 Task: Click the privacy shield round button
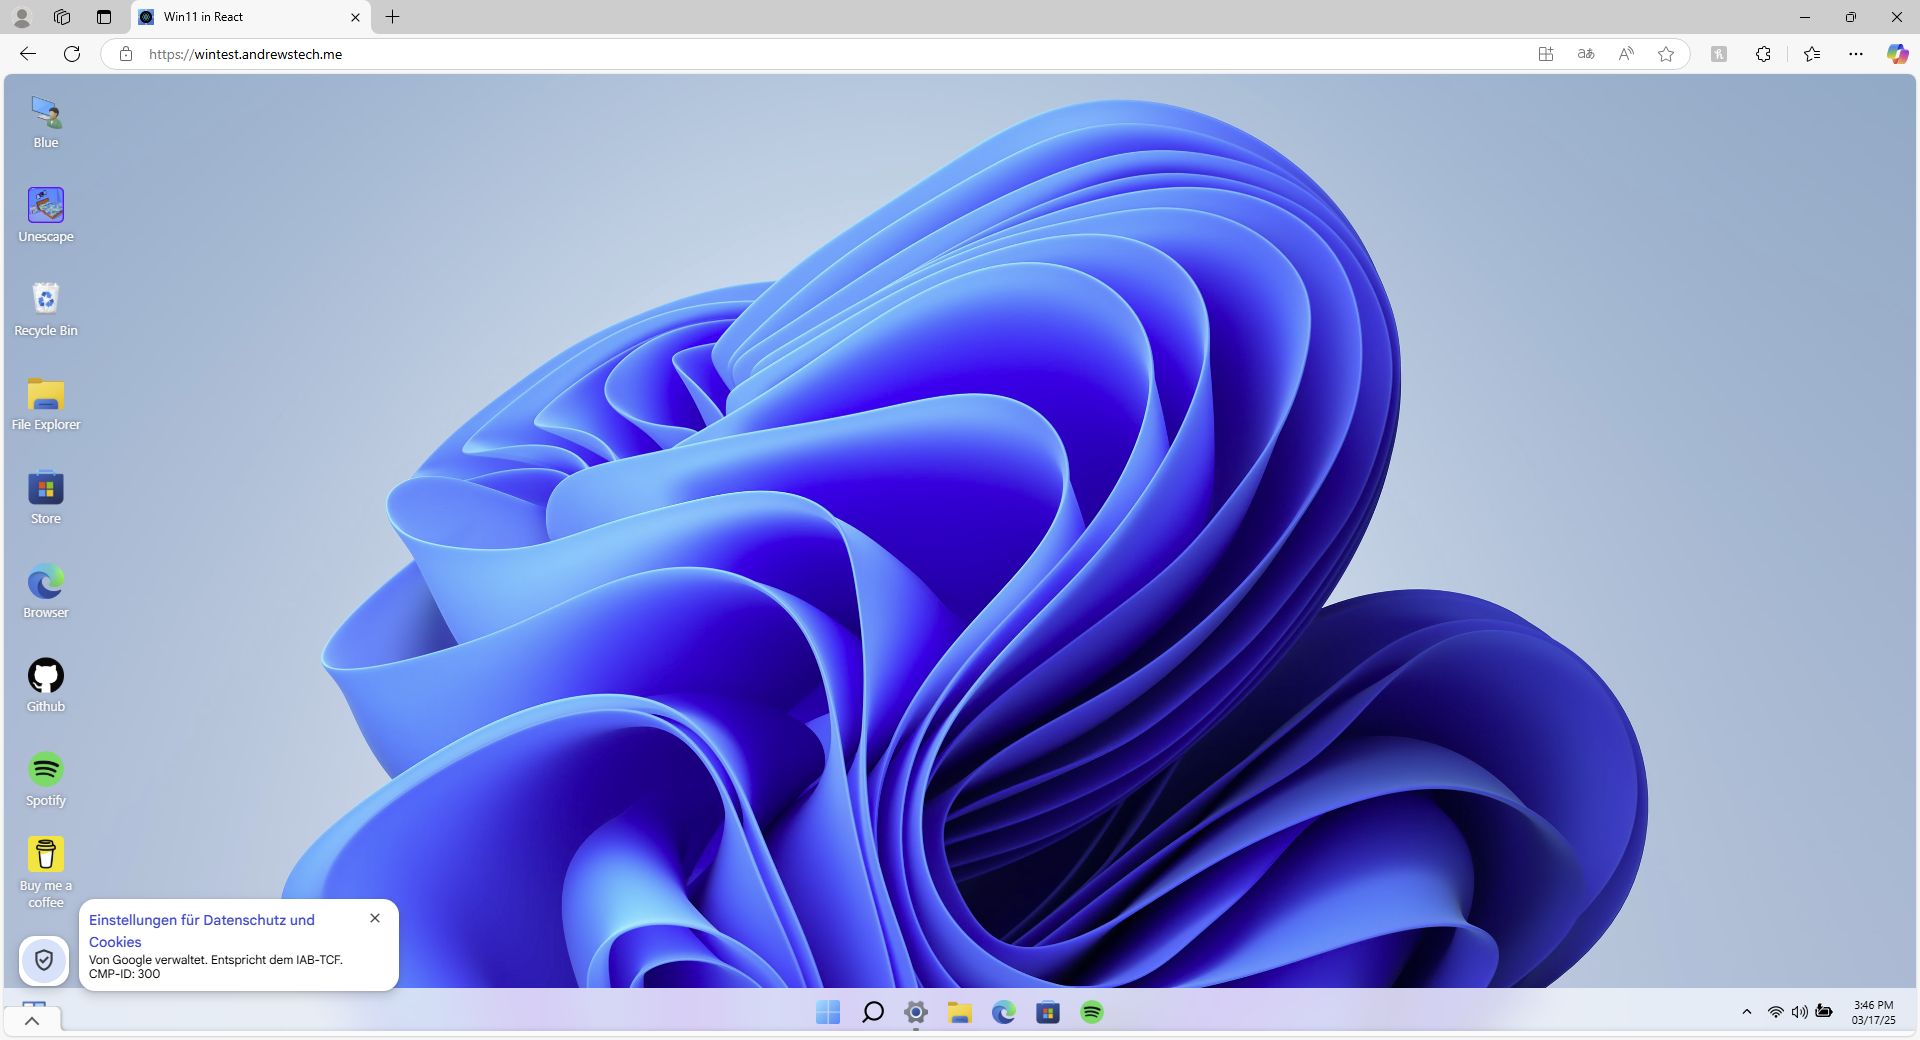(44, 961)
